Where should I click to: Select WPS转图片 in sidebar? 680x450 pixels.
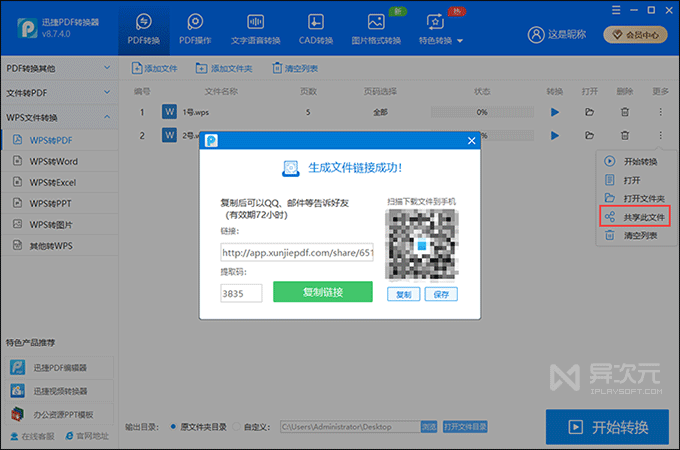(60, 225)
